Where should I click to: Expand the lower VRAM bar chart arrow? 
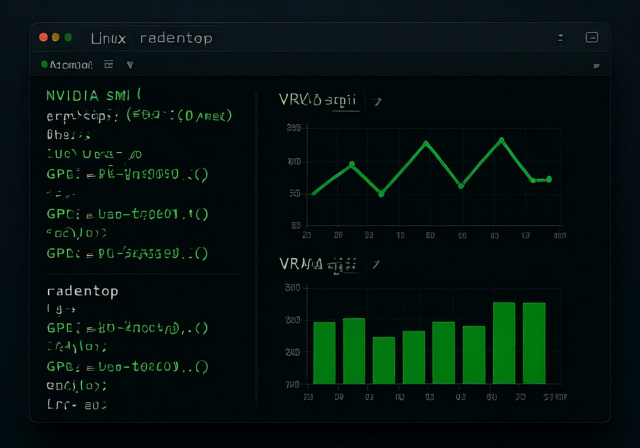(x=376, y=265)
